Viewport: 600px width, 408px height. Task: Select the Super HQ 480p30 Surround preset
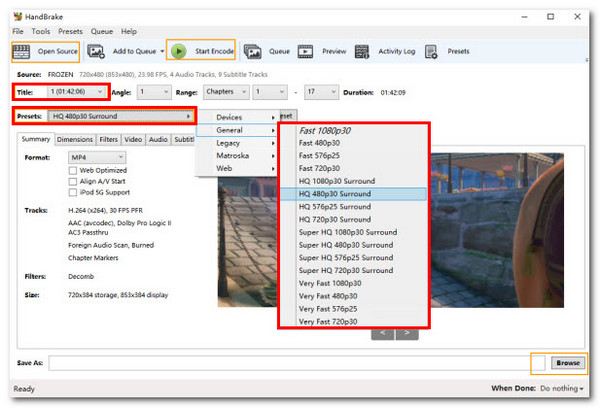(354, 245)
